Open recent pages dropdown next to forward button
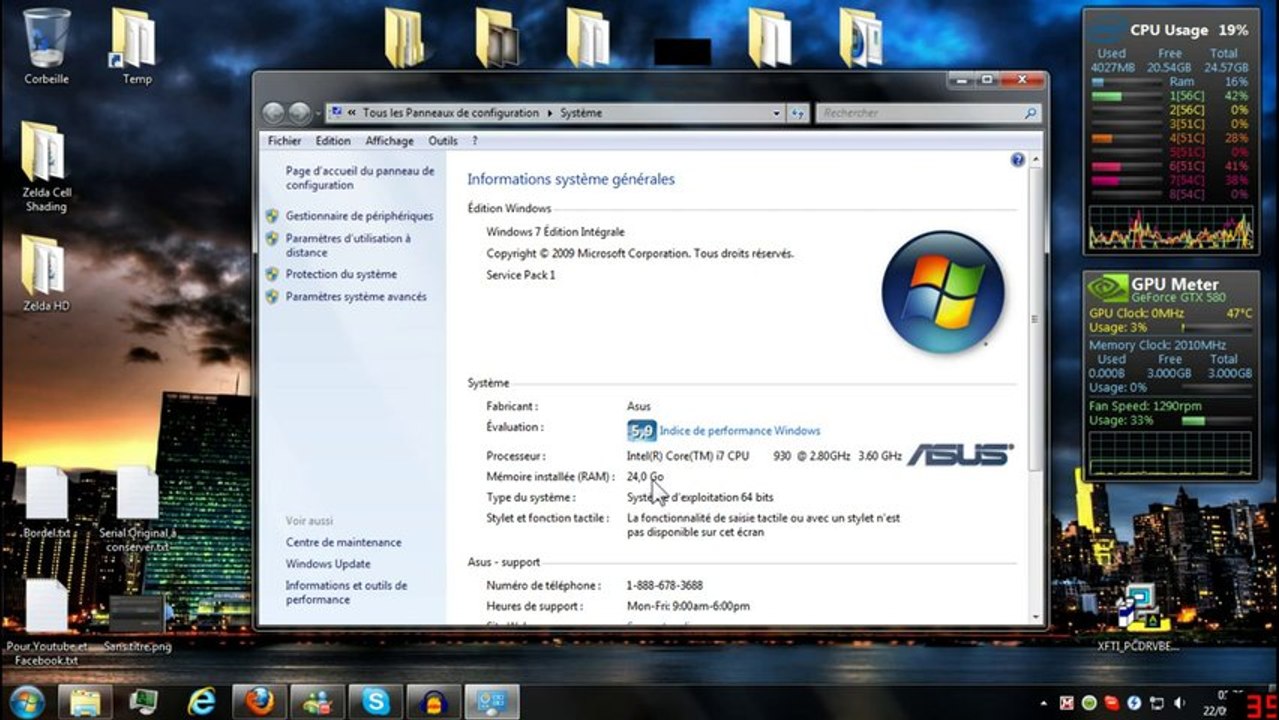 coord(318,114)
